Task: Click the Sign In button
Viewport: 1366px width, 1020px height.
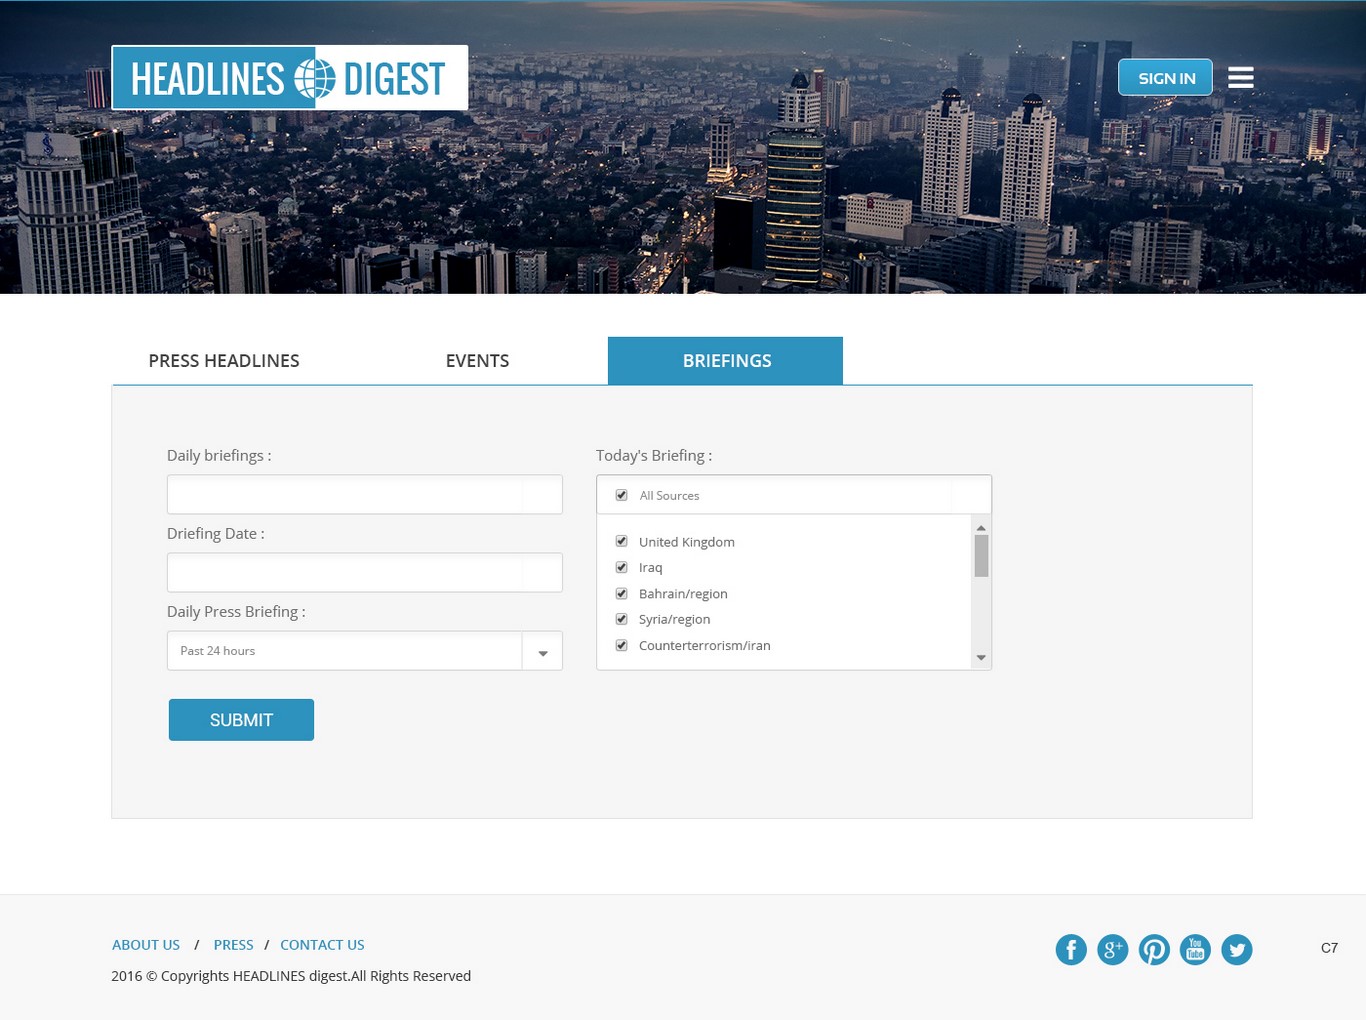Action: point(1165,78)
